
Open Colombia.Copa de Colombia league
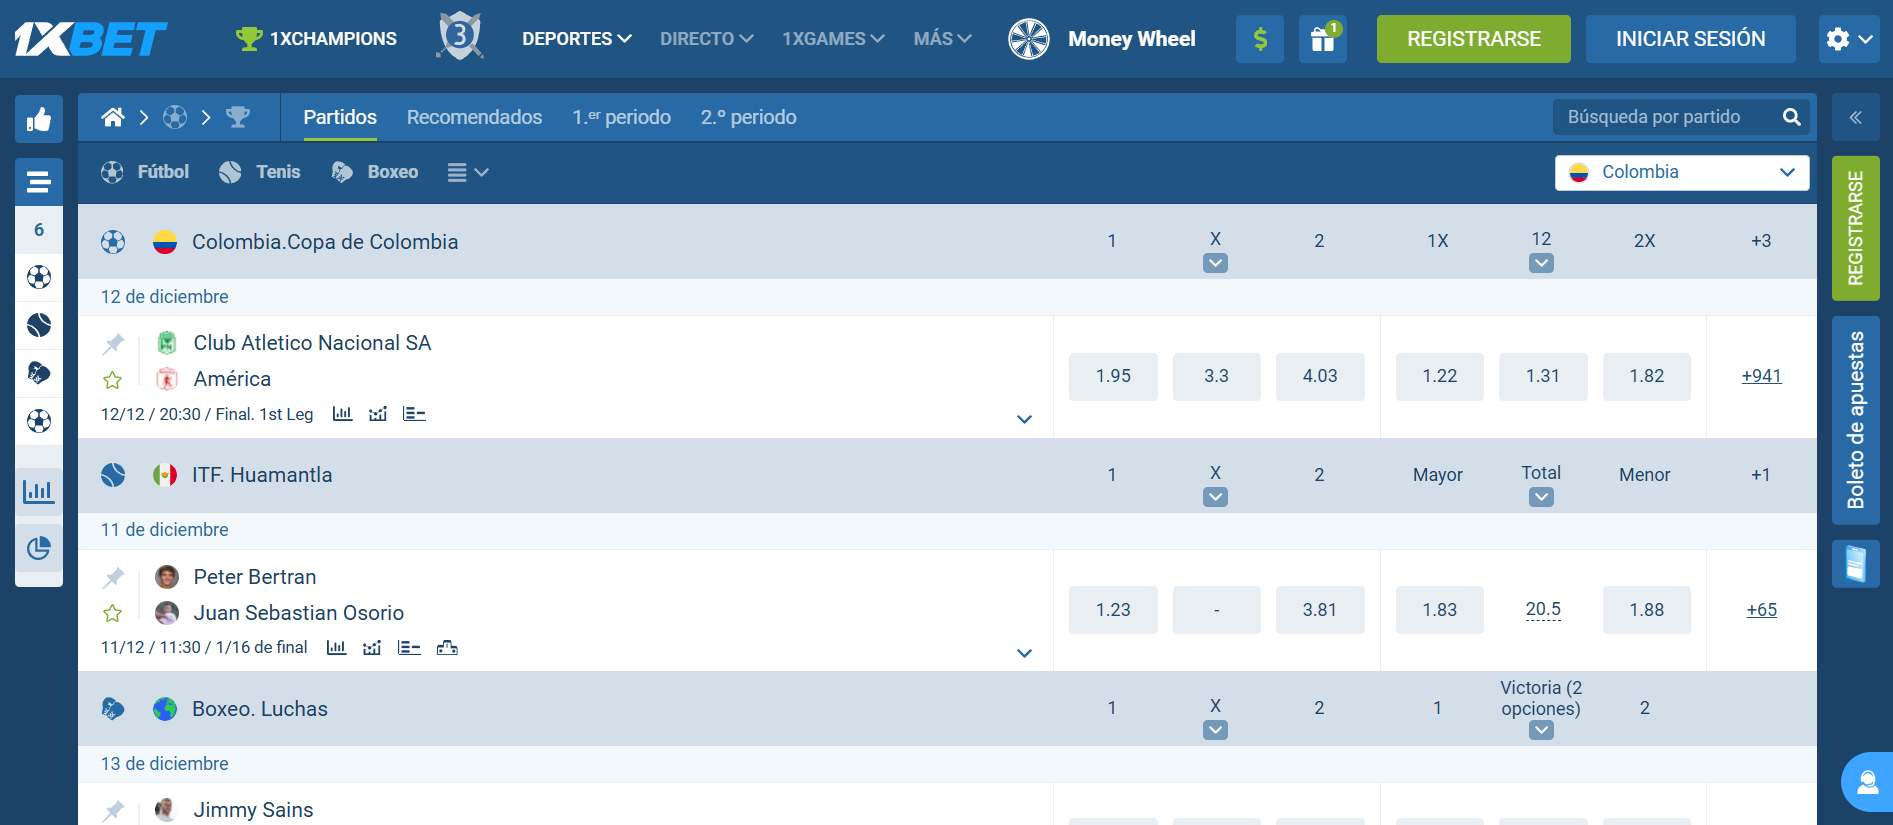tap(325, 242)
